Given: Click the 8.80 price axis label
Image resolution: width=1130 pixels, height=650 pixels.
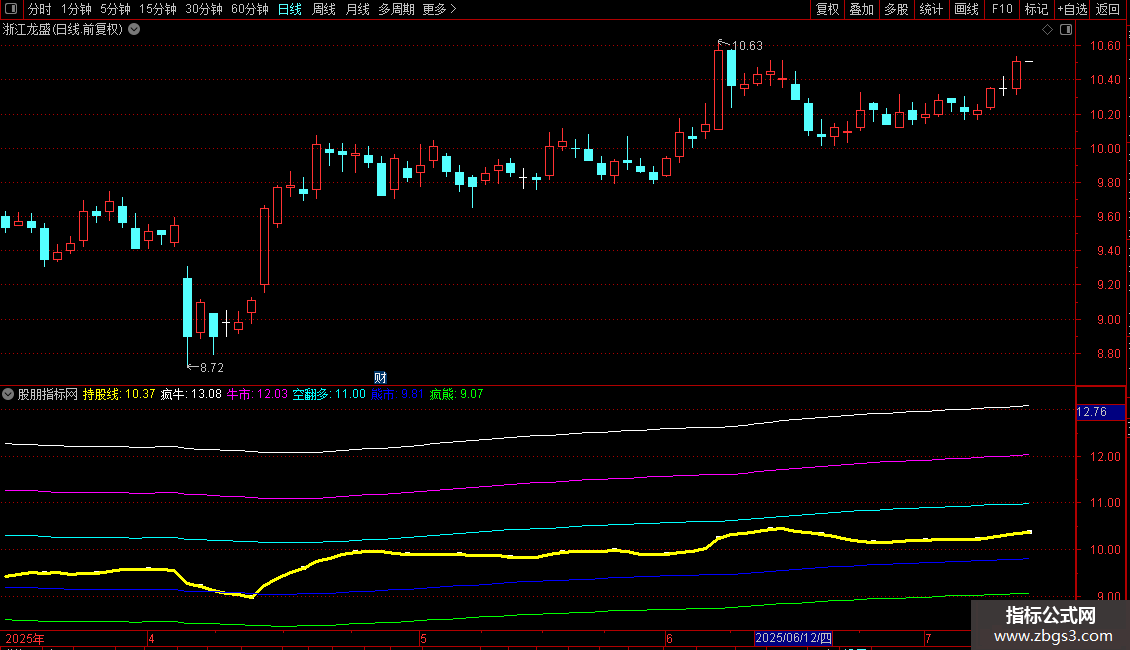Looking at the screenshot, I should point(1108,354).
